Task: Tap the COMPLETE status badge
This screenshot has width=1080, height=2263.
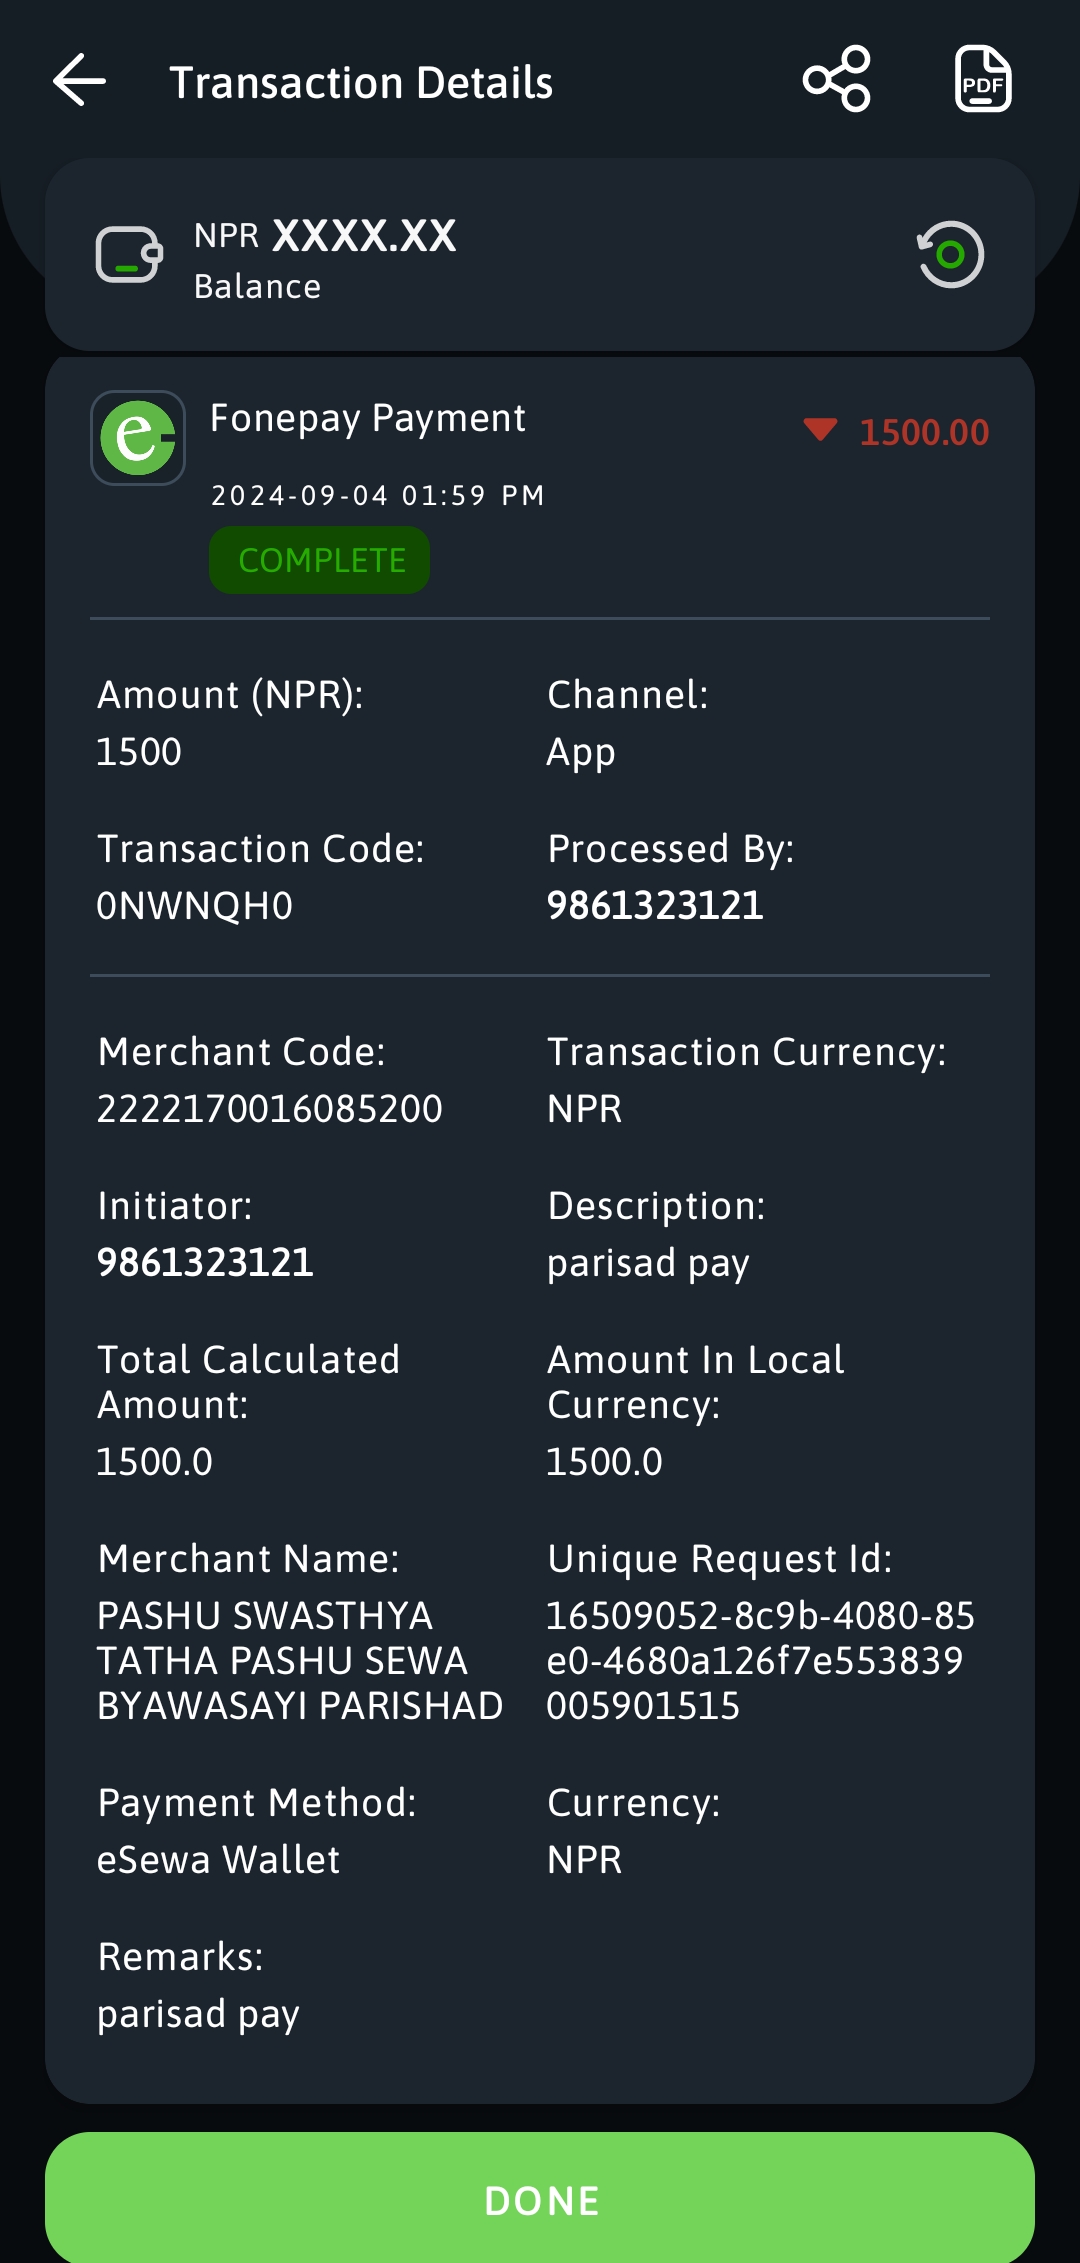Action: pos(320,561)
